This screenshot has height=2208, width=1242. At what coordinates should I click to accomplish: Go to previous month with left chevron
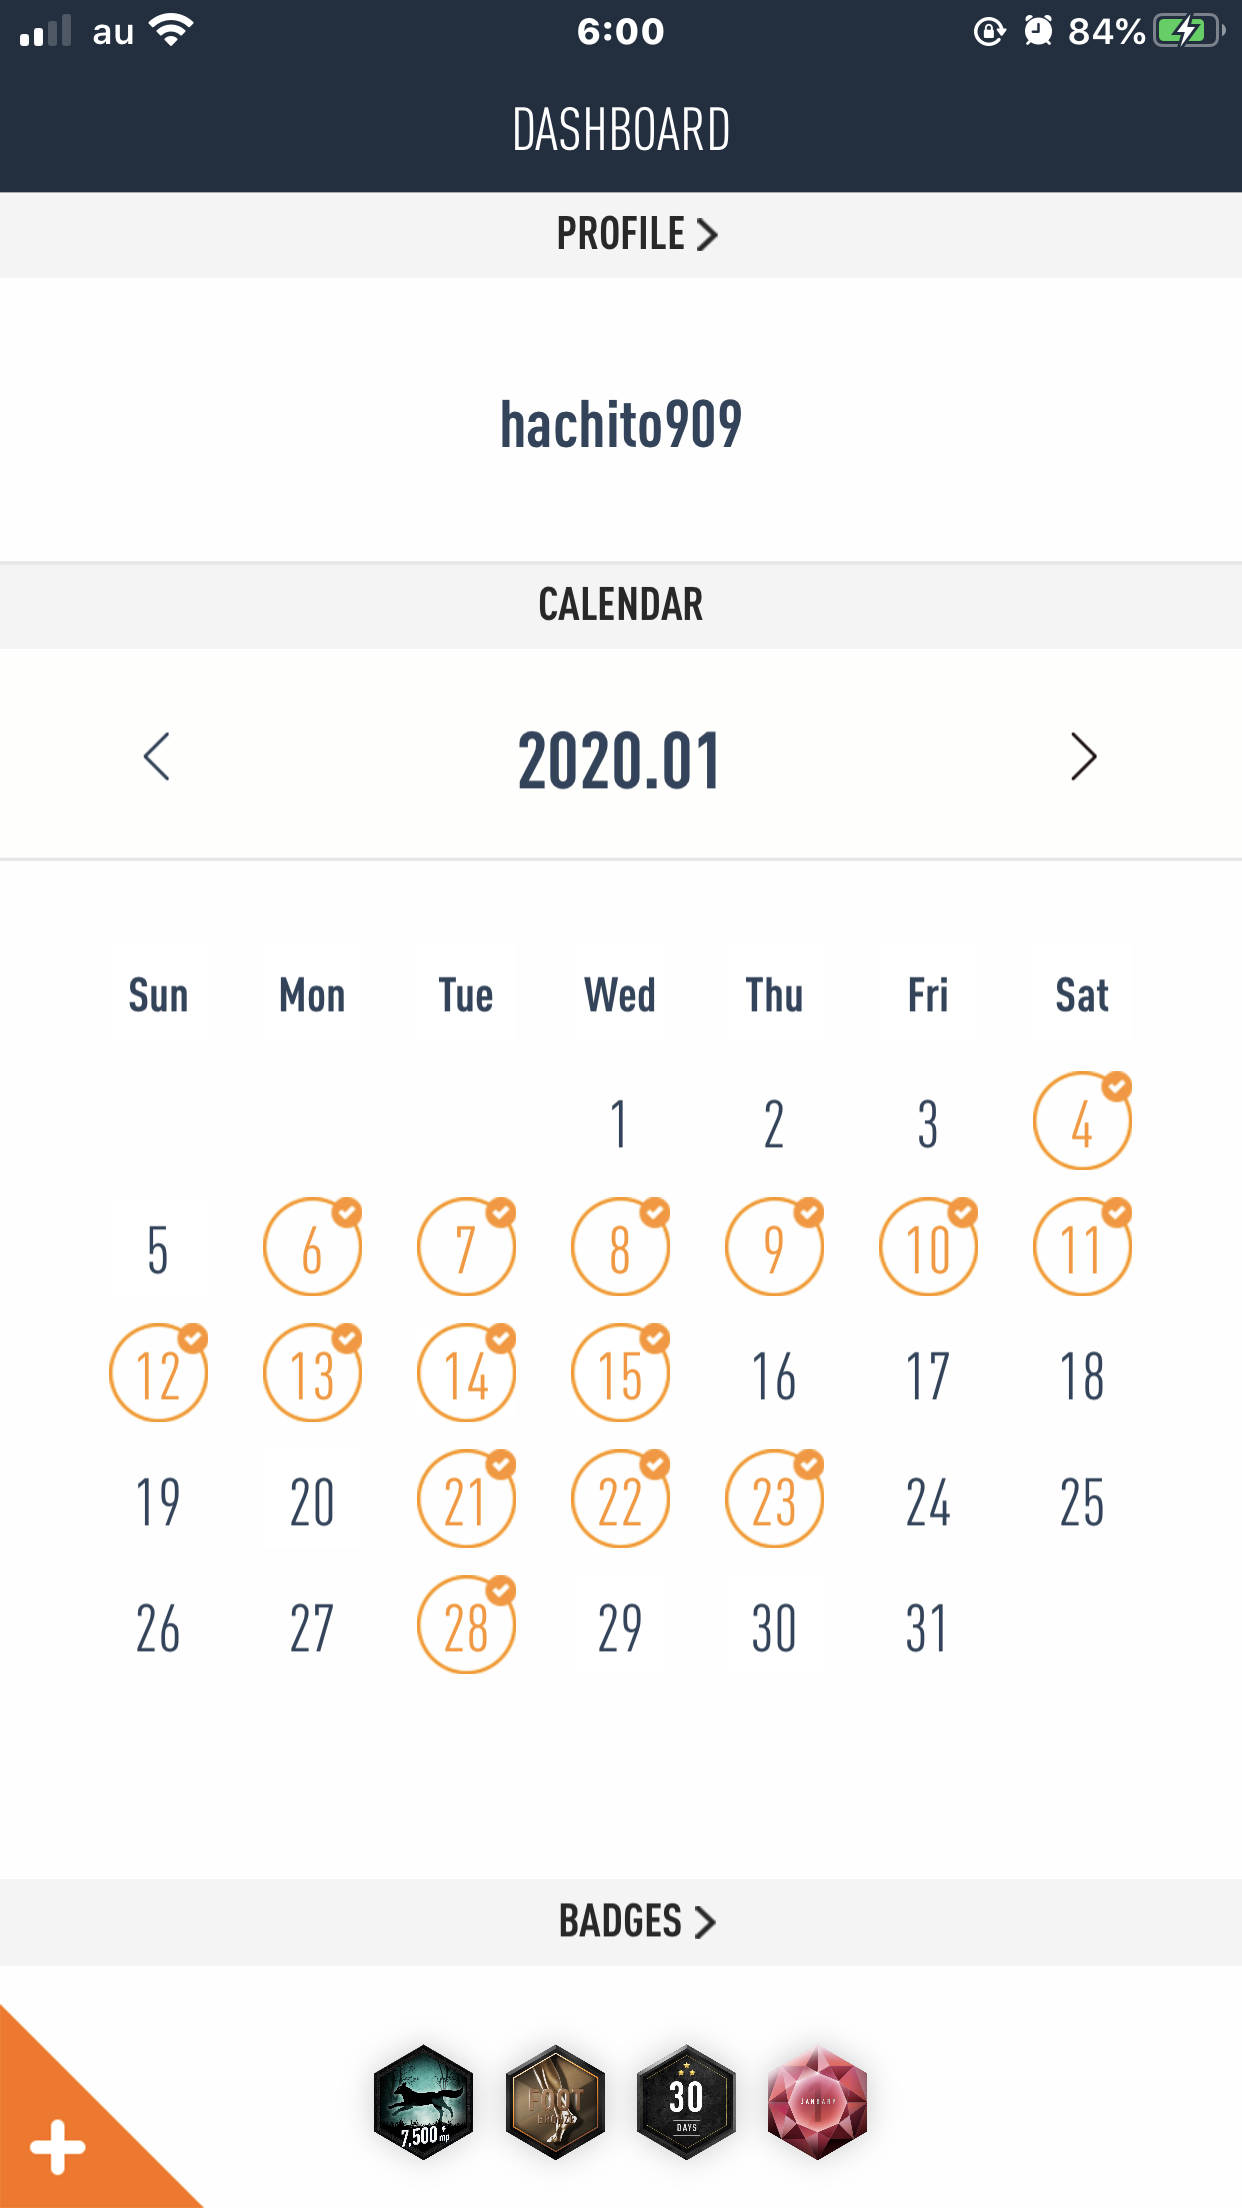coord(157,757)
